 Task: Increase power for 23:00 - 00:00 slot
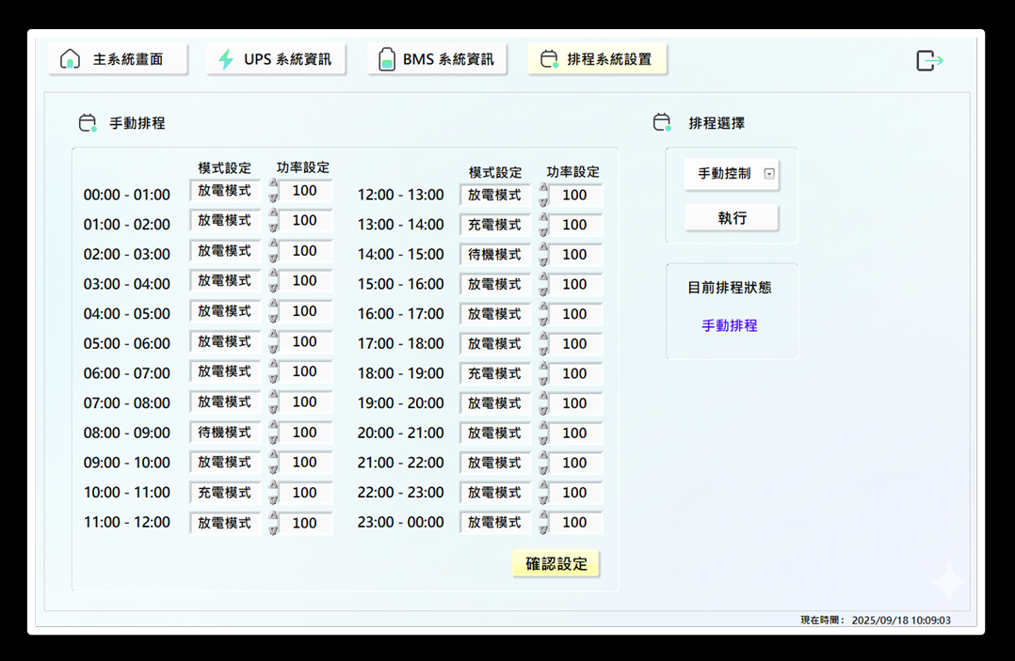pos(543,517)
